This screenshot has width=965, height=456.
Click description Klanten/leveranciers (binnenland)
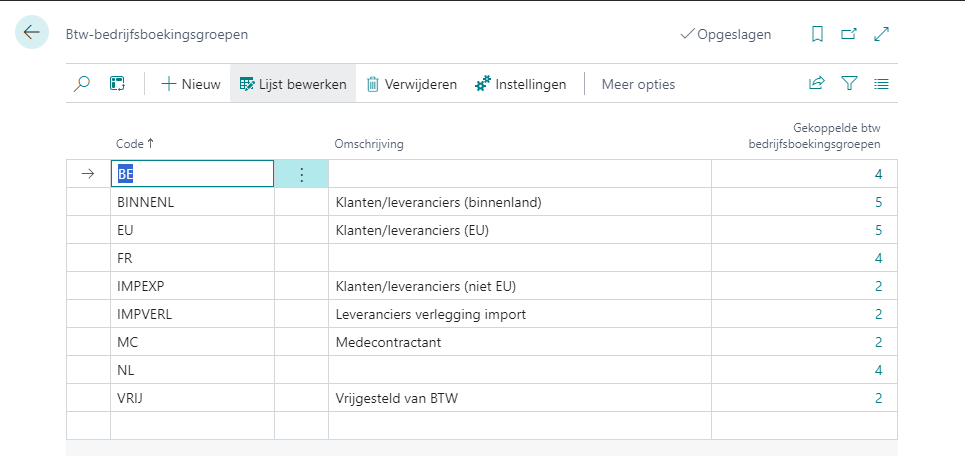(438, 202)
